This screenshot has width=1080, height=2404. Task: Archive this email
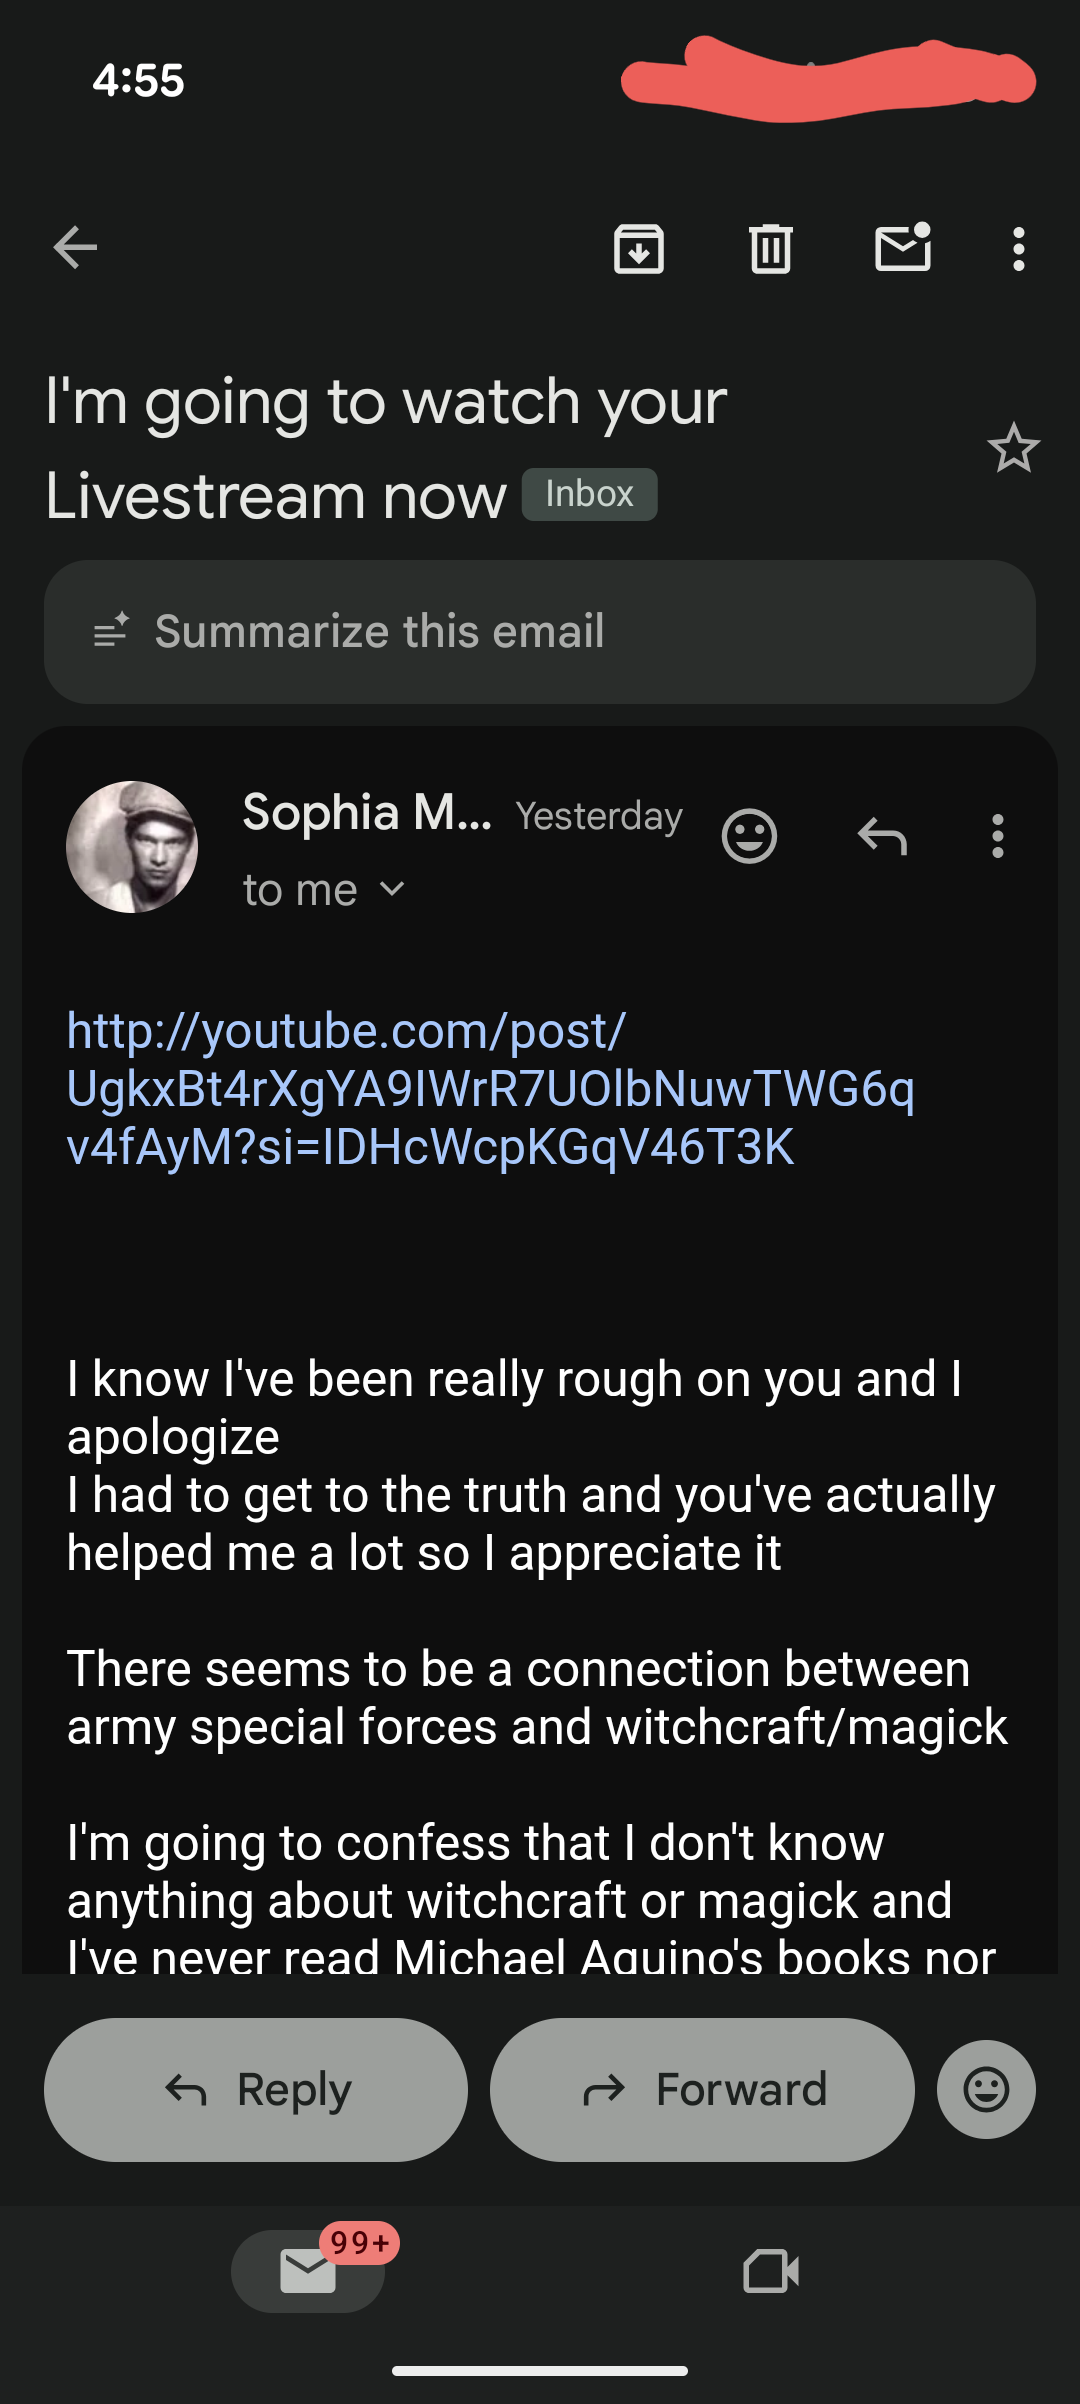pos(639,248)
